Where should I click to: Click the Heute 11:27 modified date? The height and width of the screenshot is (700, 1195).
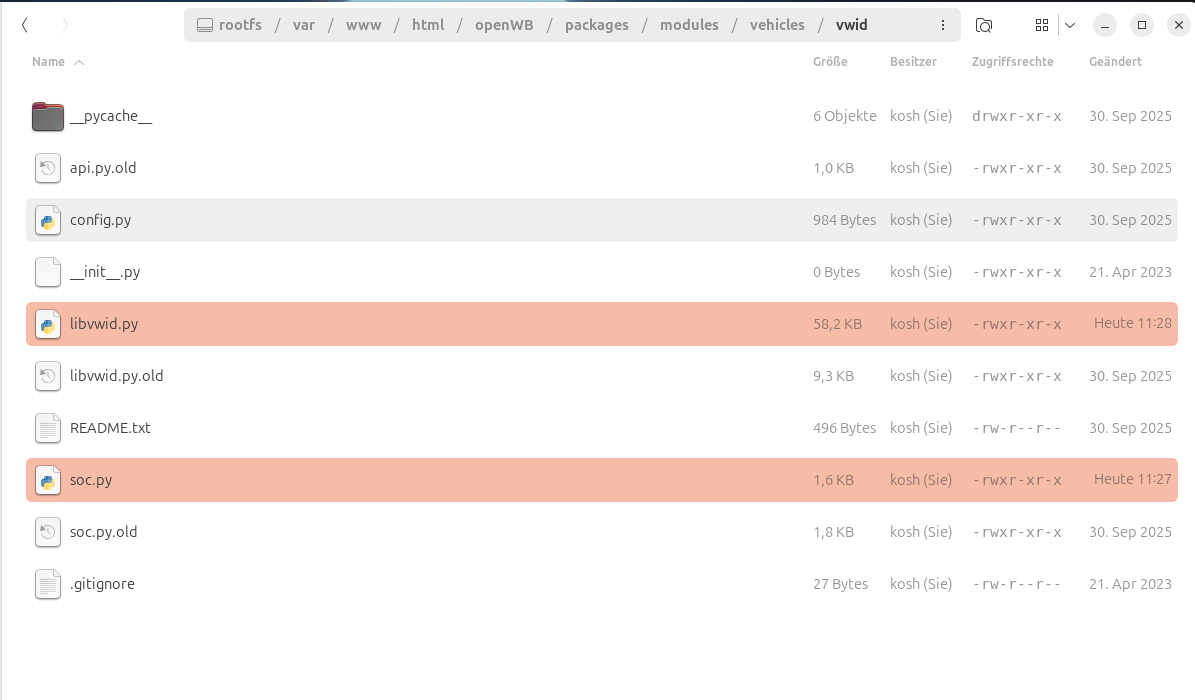pos(1133,480)
